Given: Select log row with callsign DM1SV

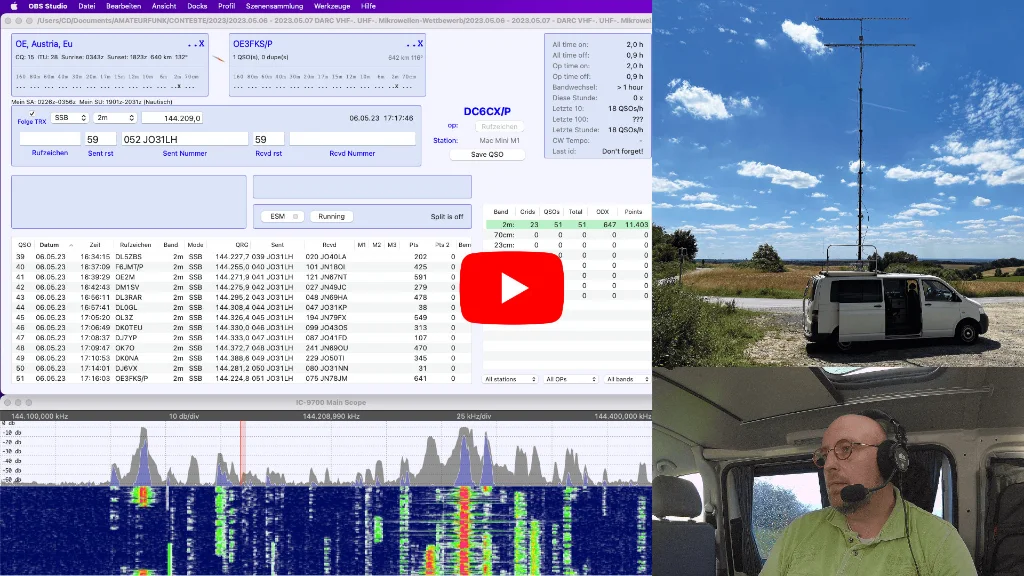Looking at the screenshot, I should point(242,287).
